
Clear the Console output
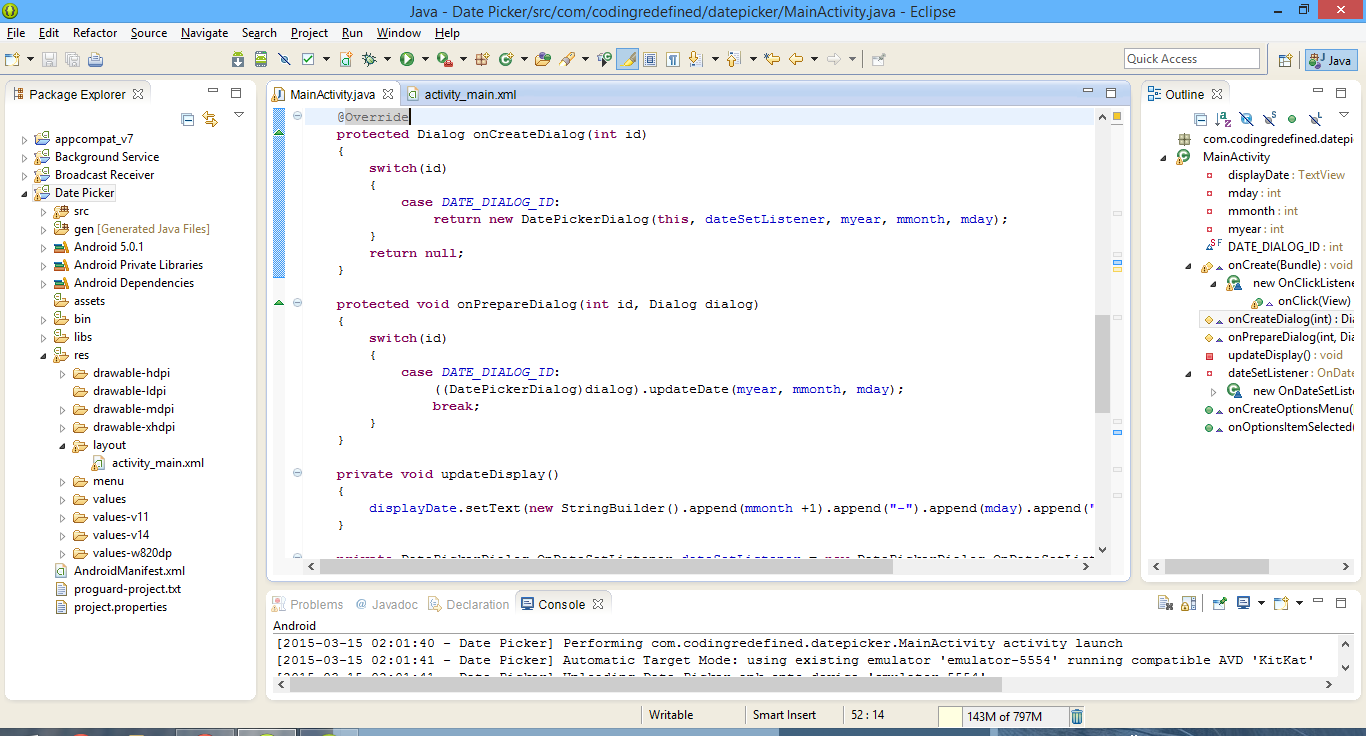click(1166, 602)
